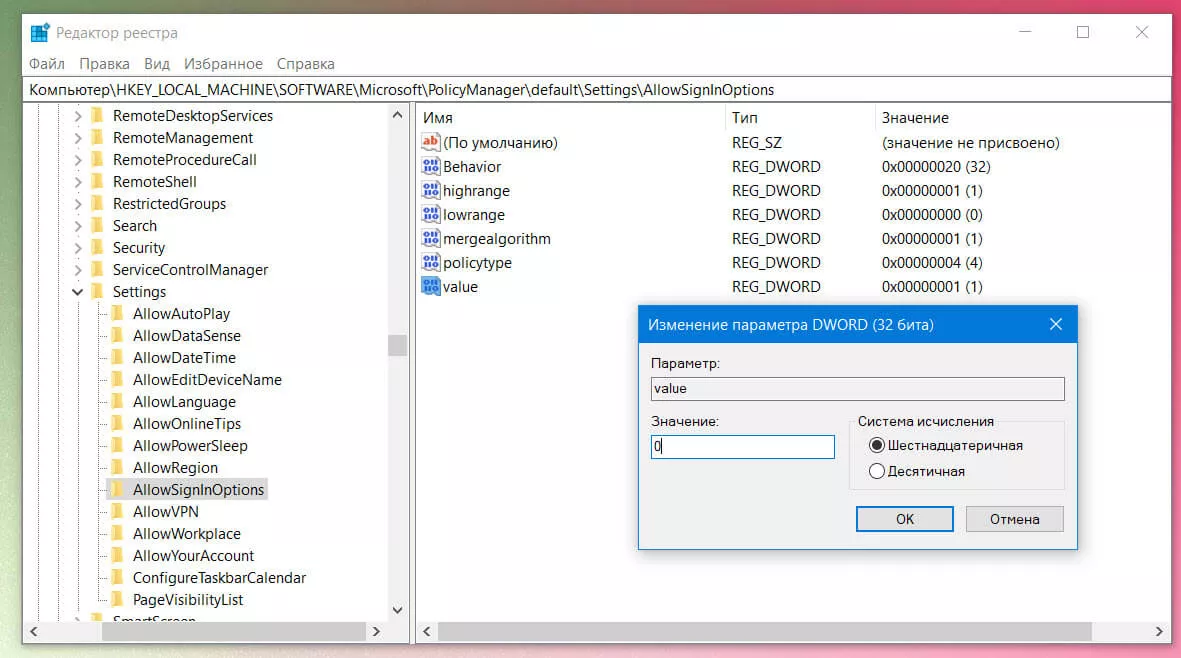Select the Шестнадцатеричная radio button
The width and height of the screenshot is (1181, 658).
(877, 445)
